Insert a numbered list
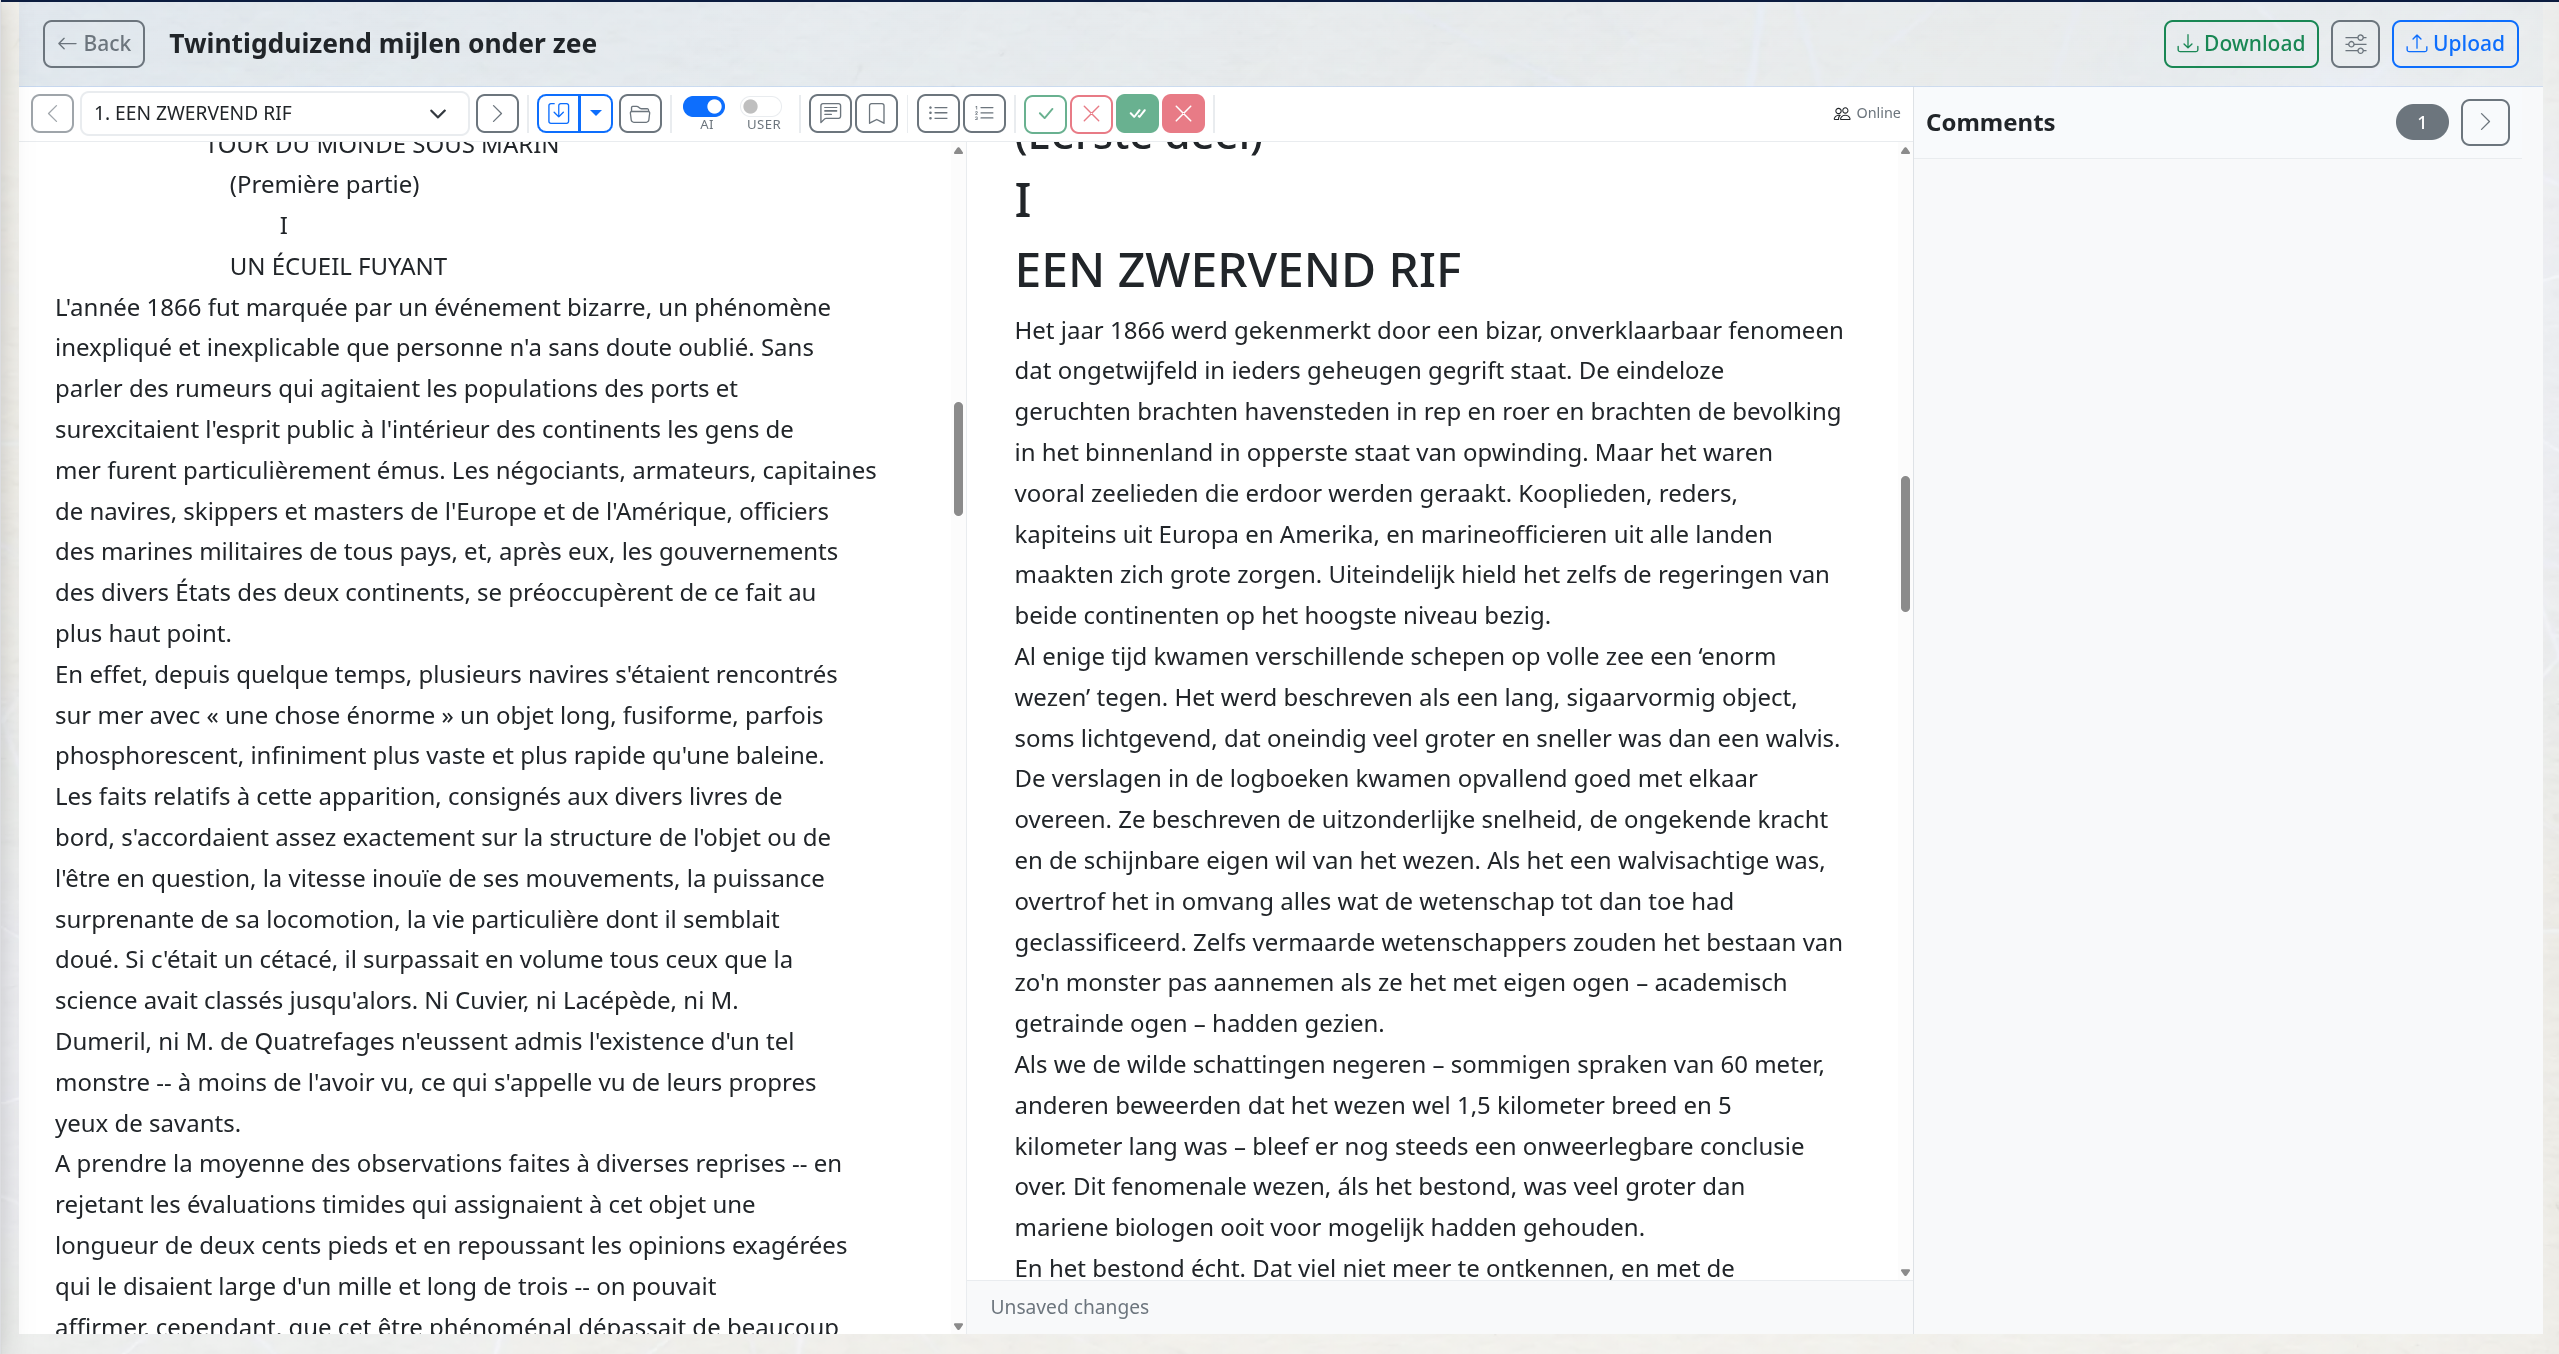Viewport: 2559px width, 1354px height. 984,113
